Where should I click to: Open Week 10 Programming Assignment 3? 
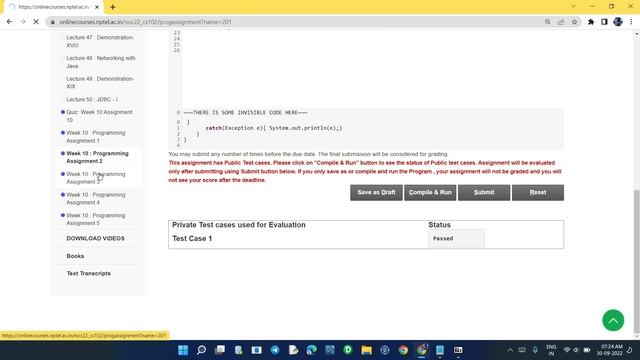pos(96,178)
